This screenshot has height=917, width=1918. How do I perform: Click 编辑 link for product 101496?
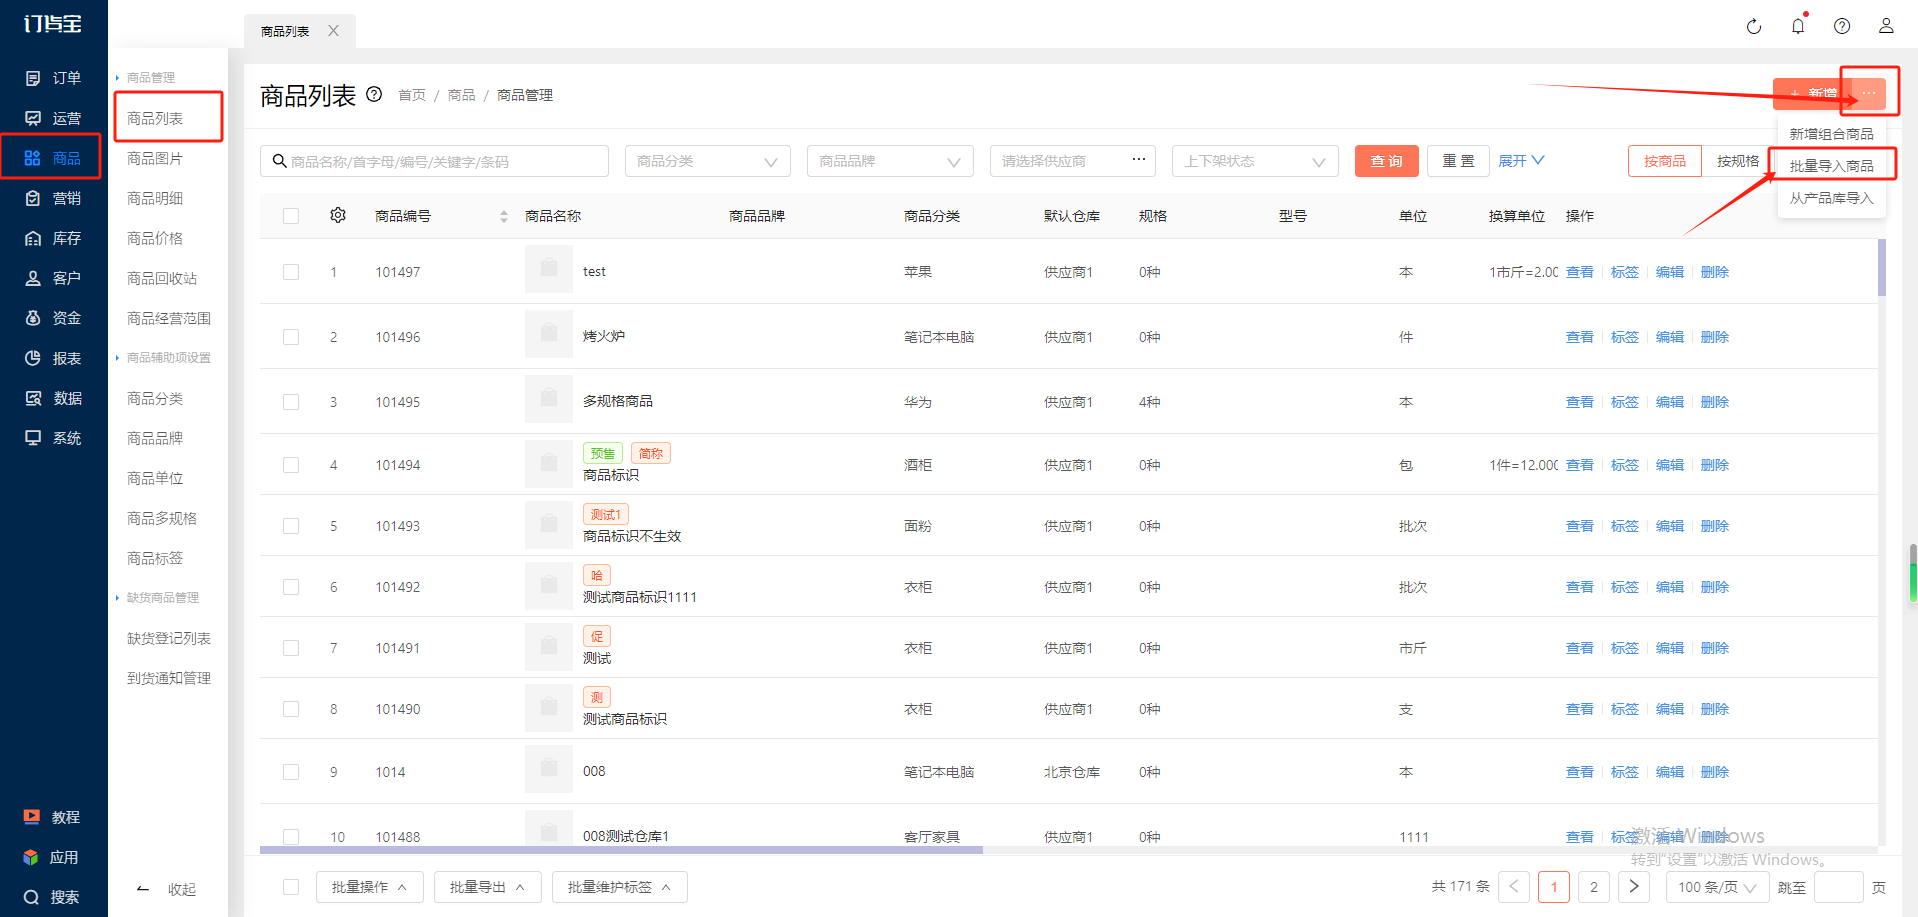(1670, 337)
